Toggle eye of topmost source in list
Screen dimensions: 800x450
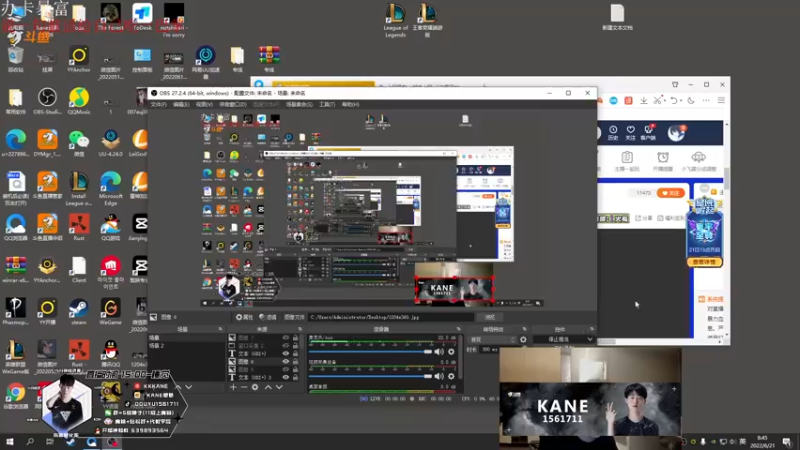click(286, 338)
